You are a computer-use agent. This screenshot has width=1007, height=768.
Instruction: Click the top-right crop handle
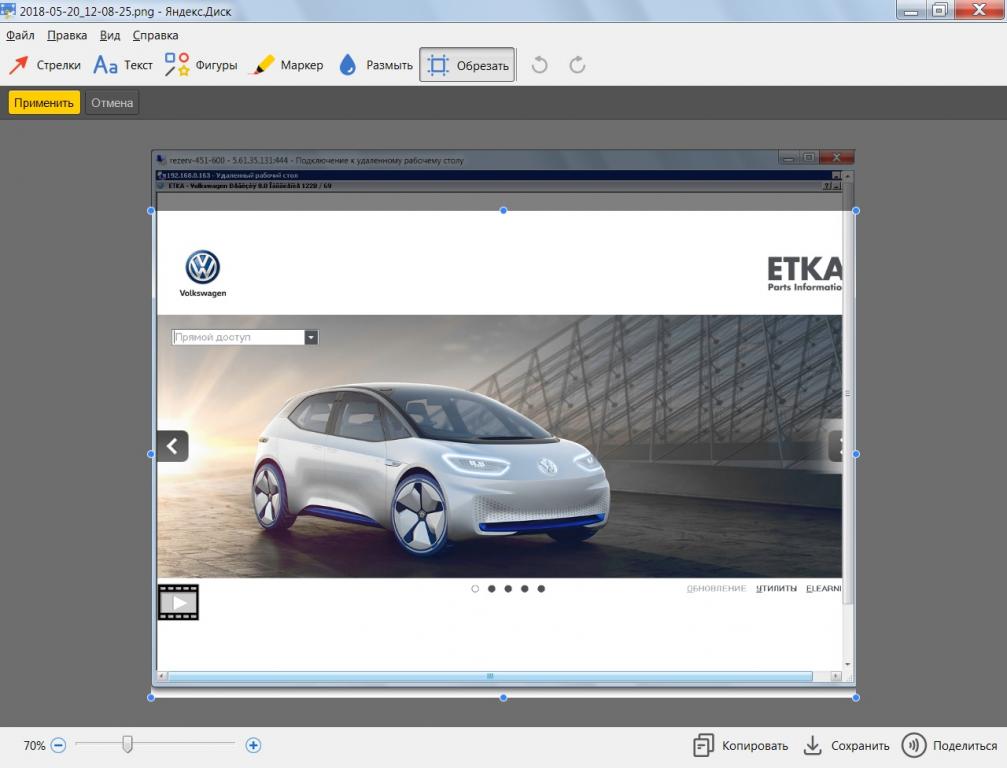coord(855,211)
